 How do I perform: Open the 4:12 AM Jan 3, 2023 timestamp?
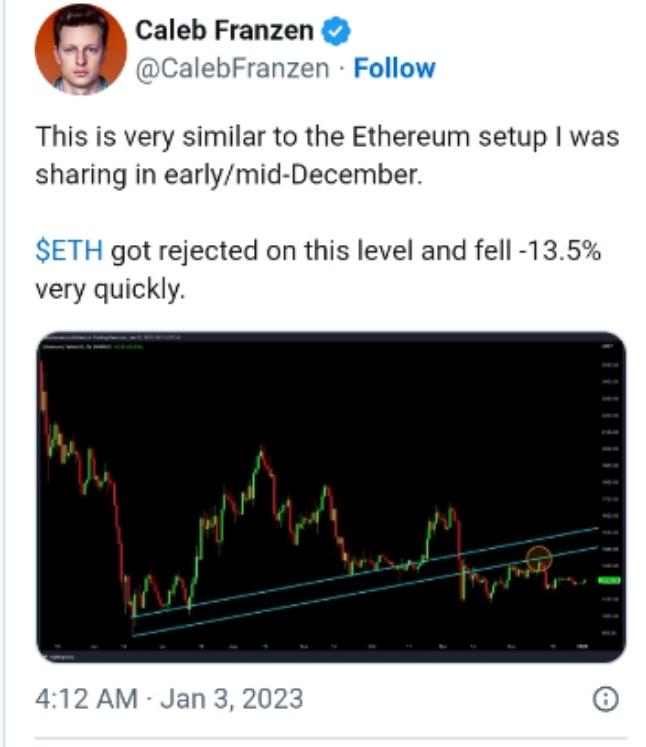[x=169, y=699]
